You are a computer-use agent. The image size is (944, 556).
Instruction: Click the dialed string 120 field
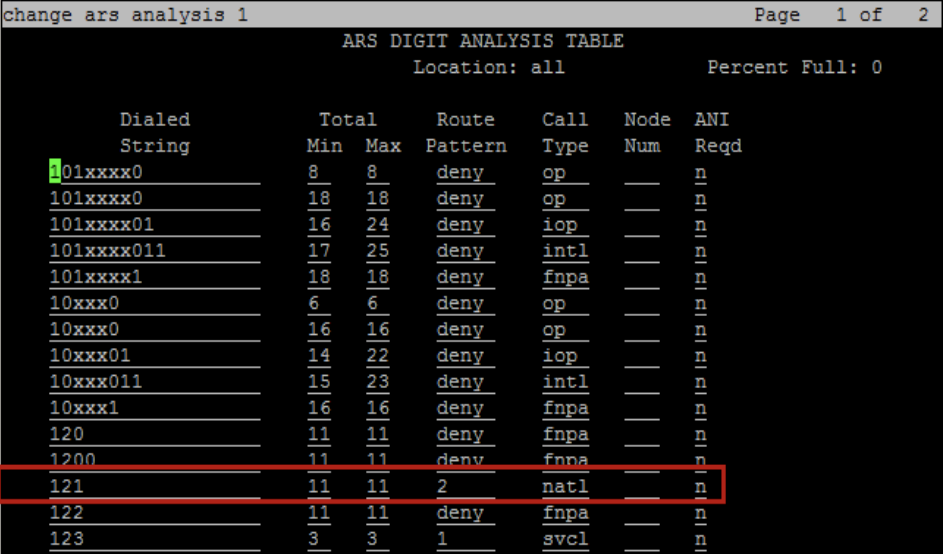point(155,434)
